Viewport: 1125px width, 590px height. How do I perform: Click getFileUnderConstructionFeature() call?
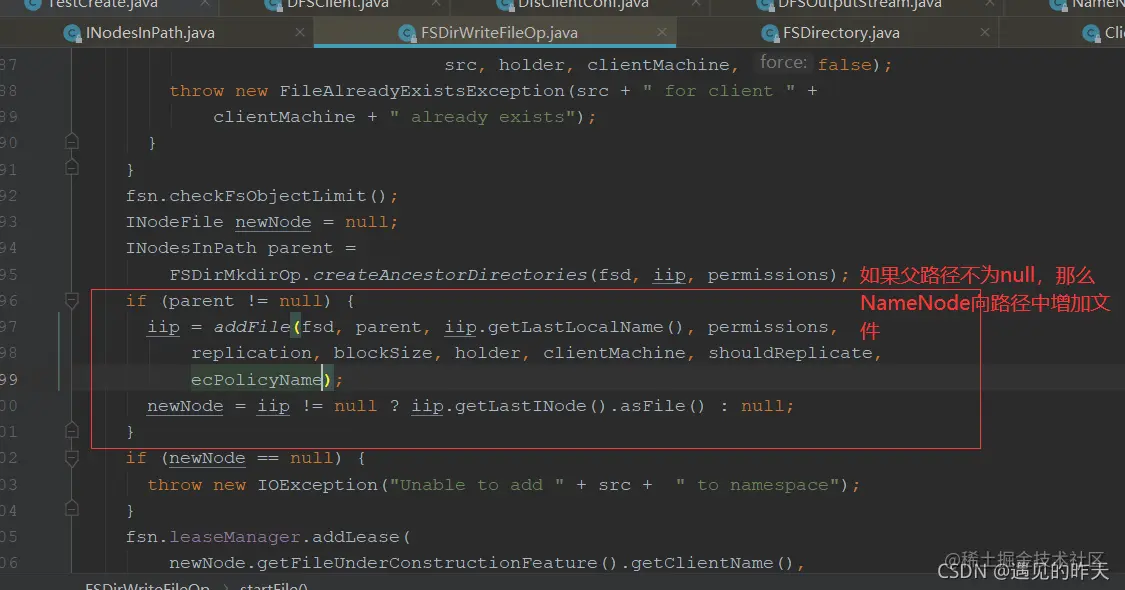click(436, 563)
